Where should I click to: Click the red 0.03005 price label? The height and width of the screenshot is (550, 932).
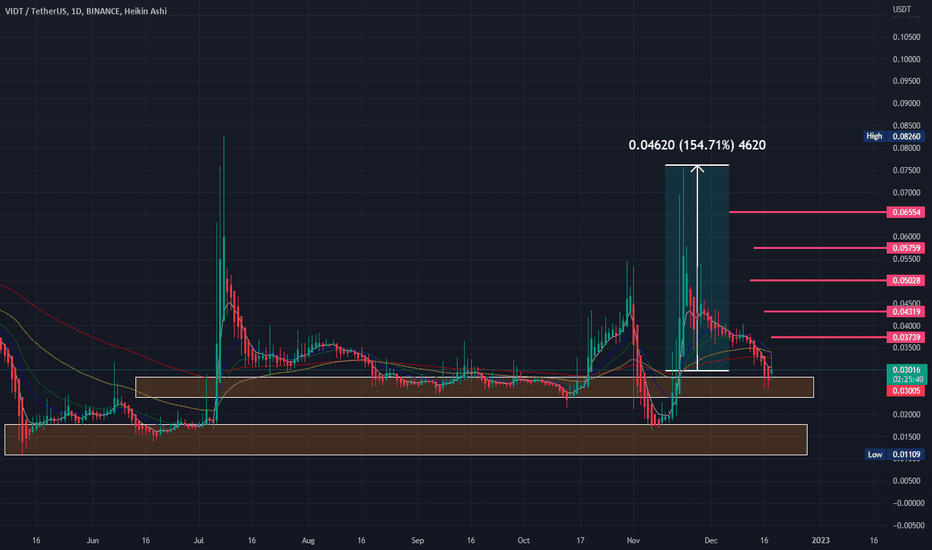pyautogui.click(x=905, y=391)
